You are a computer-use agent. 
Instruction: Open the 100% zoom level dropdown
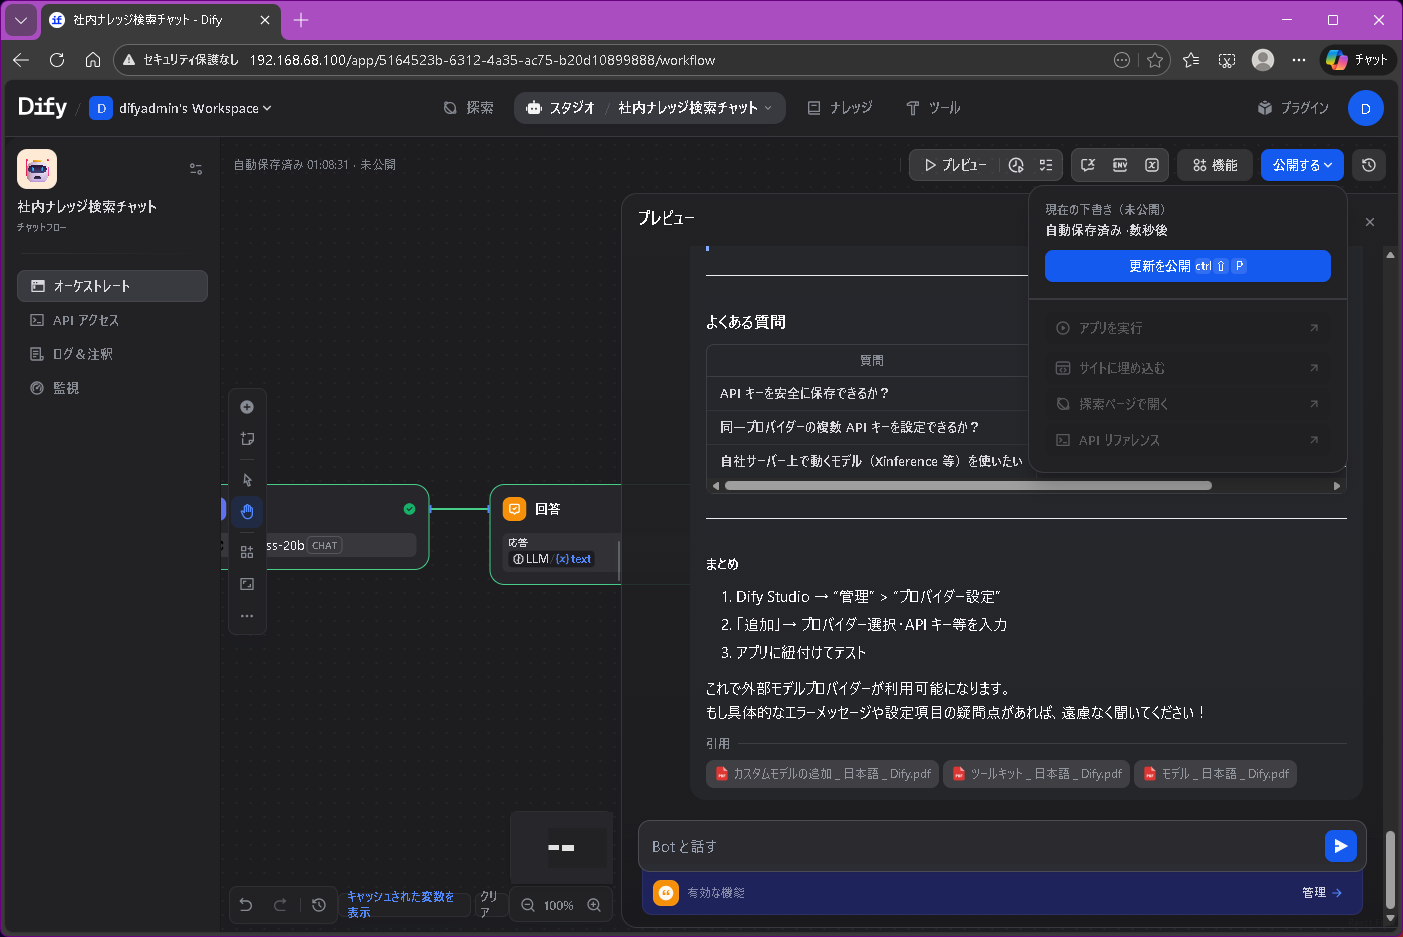(x=561, y=905)
